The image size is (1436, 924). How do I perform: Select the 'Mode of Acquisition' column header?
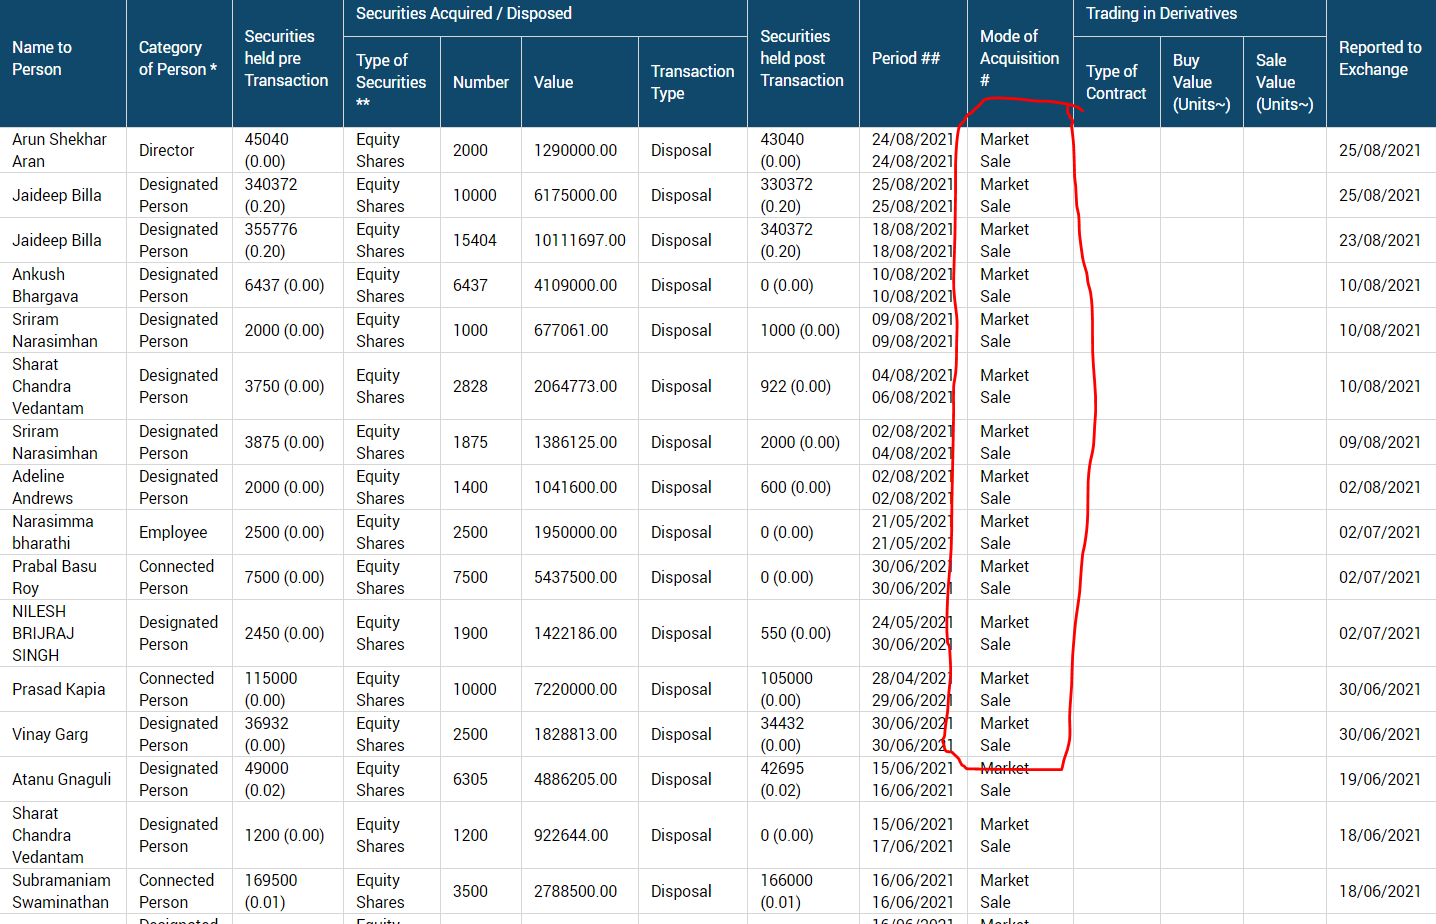(1018, 59)
